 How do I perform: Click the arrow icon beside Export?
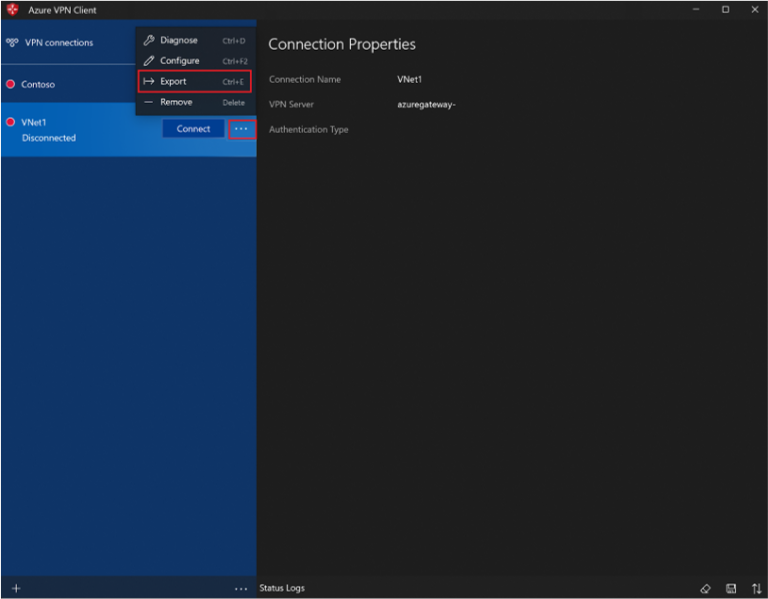pyautogui.click(x=149, y=81)
